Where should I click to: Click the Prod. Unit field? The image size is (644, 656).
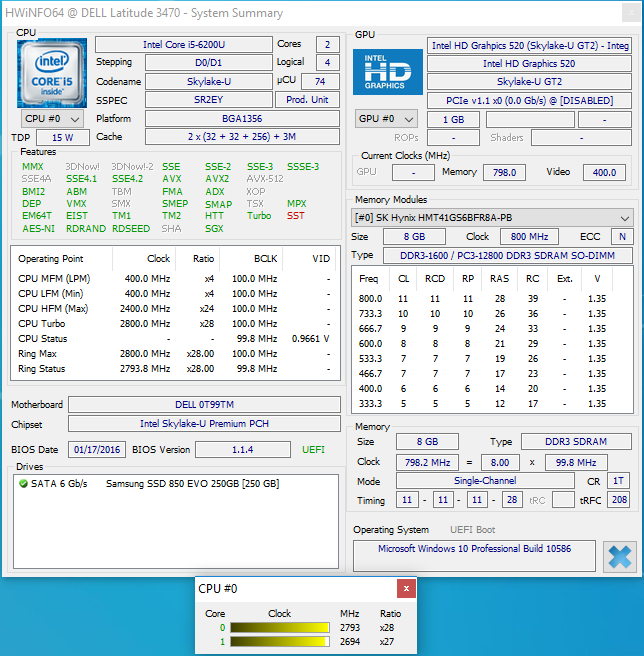pyautogui.click(x=307, y=100)
